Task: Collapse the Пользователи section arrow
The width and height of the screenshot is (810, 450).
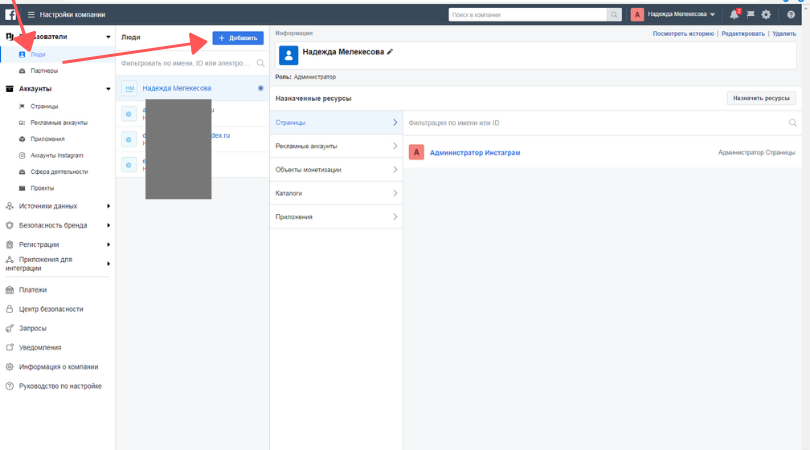Action: [x=108, y=37]
